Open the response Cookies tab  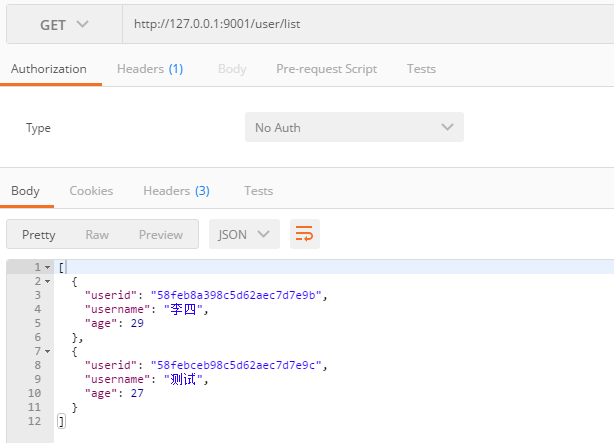(x=91, y=191)
